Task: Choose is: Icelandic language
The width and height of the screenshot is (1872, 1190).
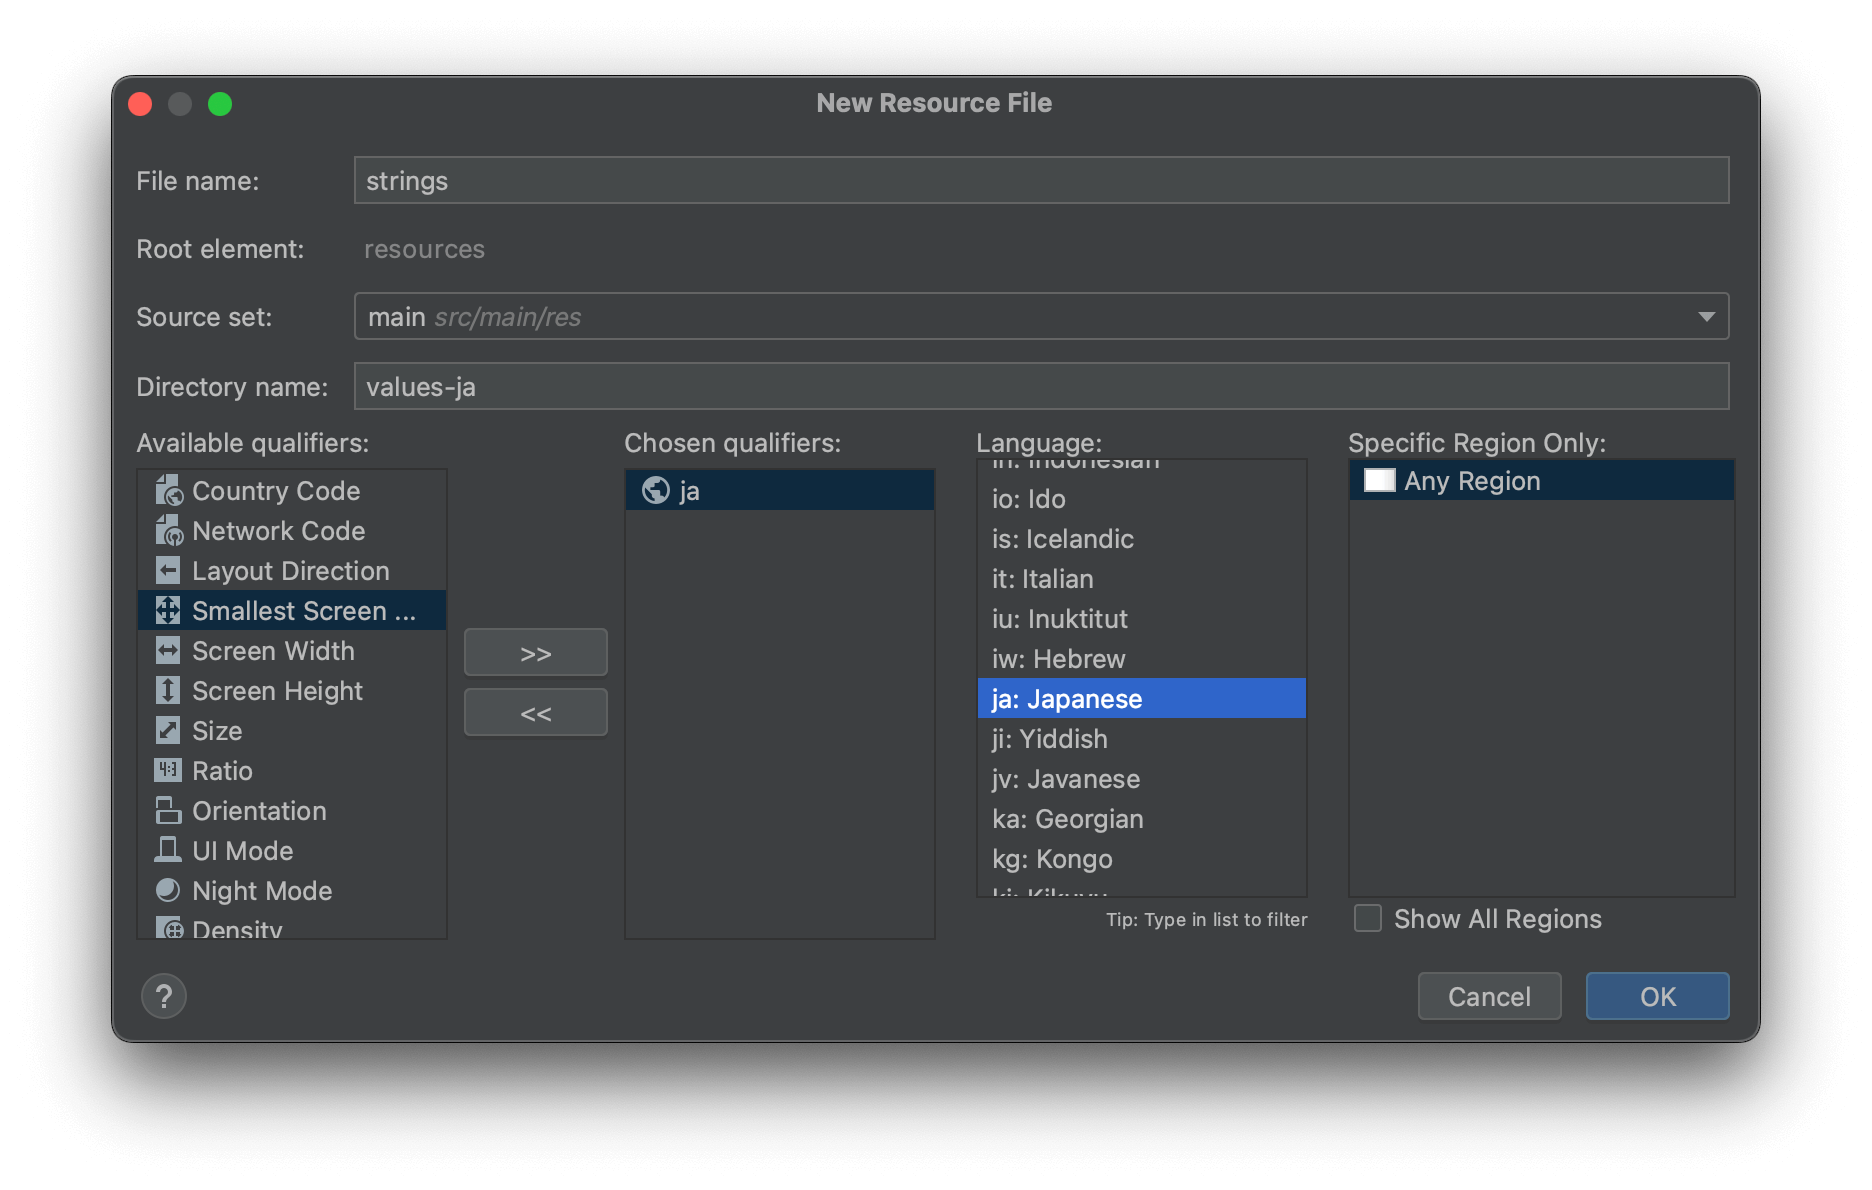Action: point(1142,539)
